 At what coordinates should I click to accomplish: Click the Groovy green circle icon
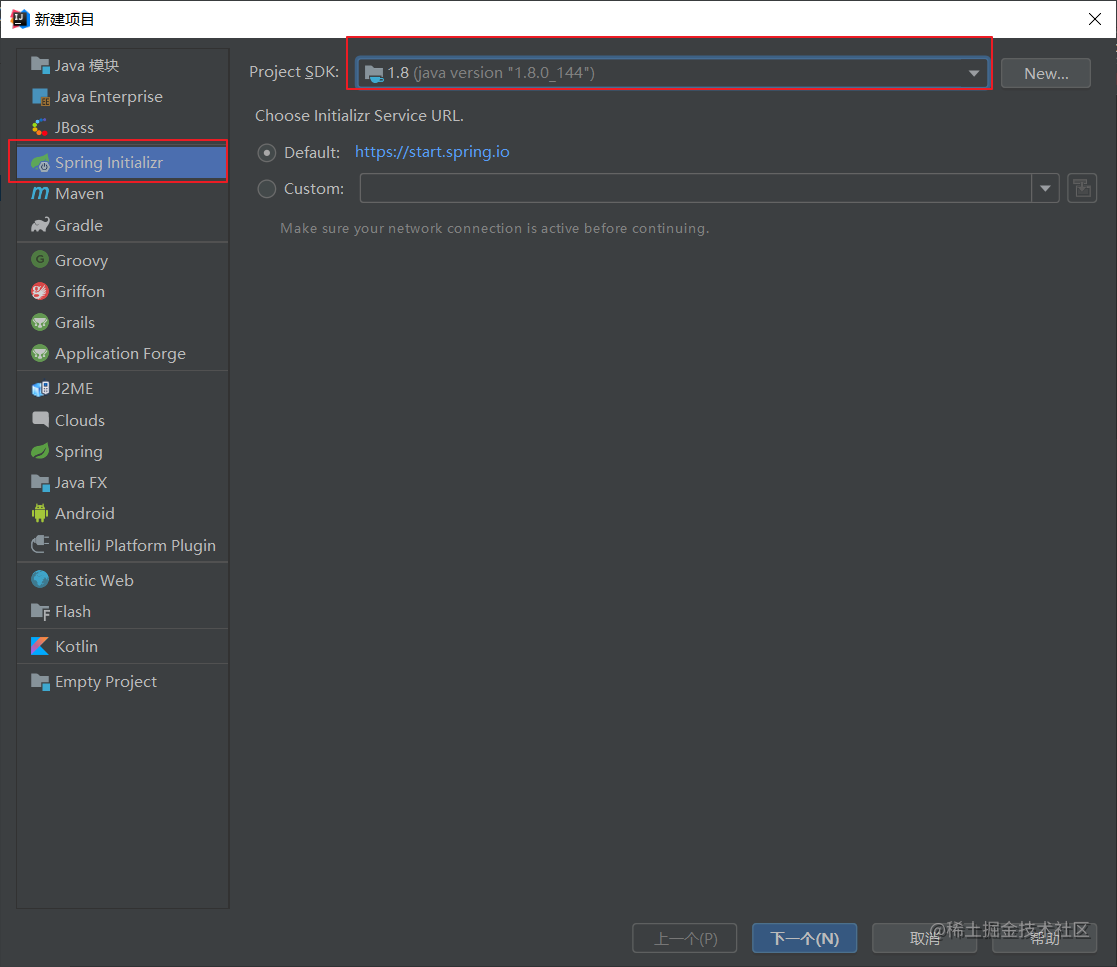coord(40,259)
